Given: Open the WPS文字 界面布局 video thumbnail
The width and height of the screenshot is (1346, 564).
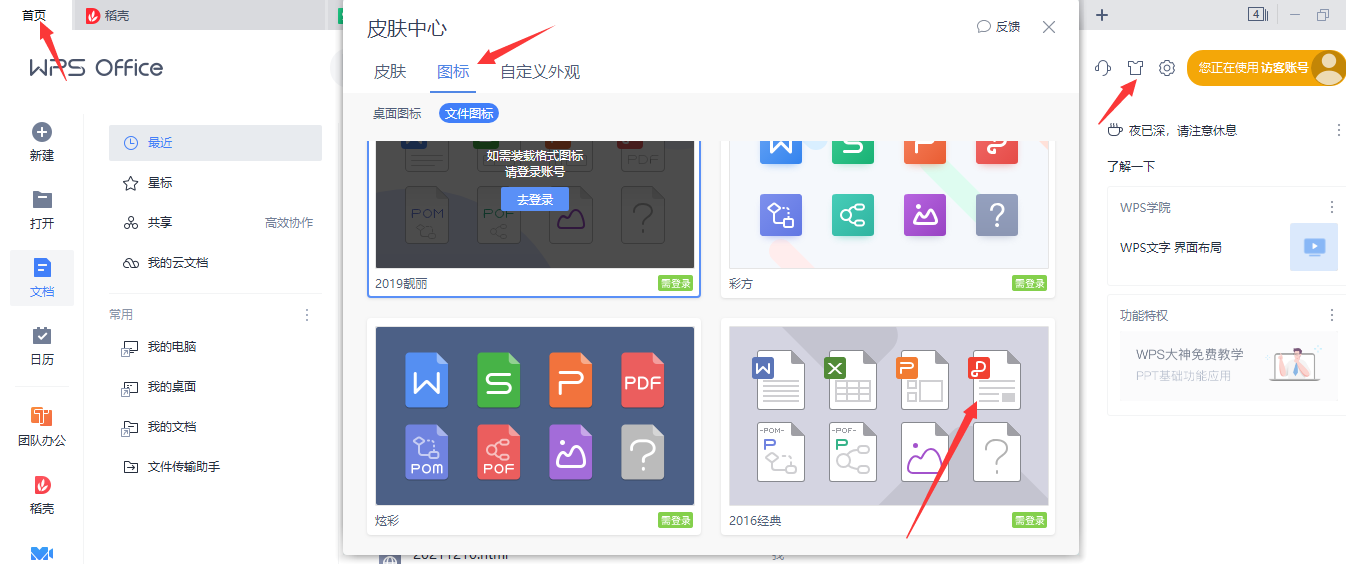Looking at the screenshot, I should [1314, 247].
